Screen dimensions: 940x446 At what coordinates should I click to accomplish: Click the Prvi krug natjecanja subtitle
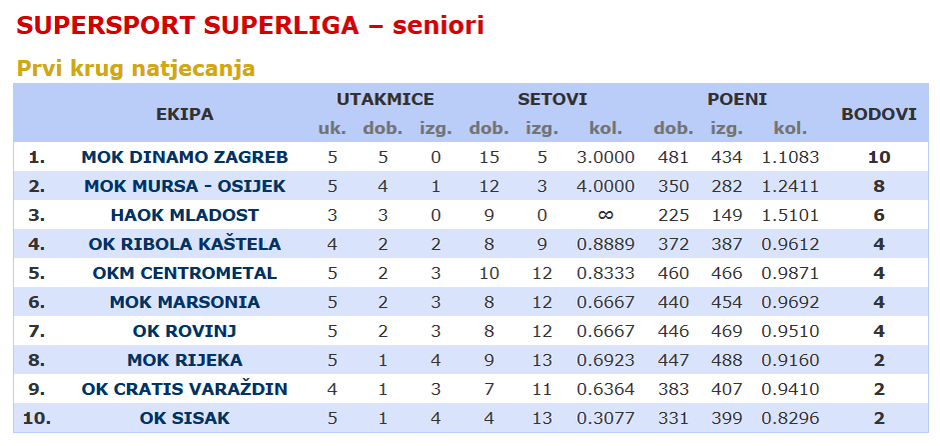pyautogui.click(x=136, y=69)
